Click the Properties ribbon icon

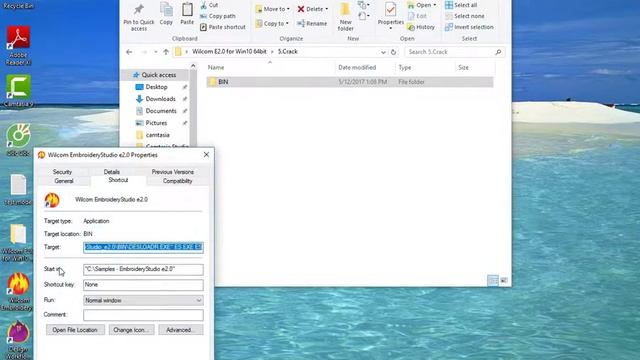(391, 16)
